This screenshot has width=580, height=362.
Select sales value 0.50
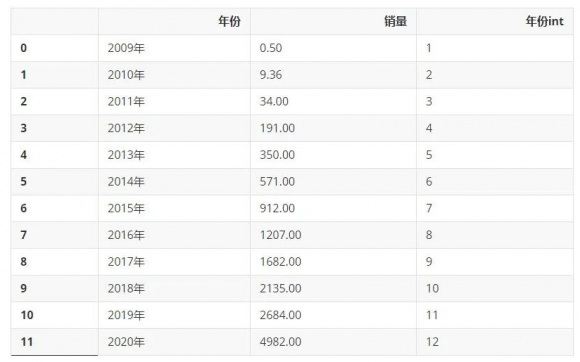coord(271,48)
